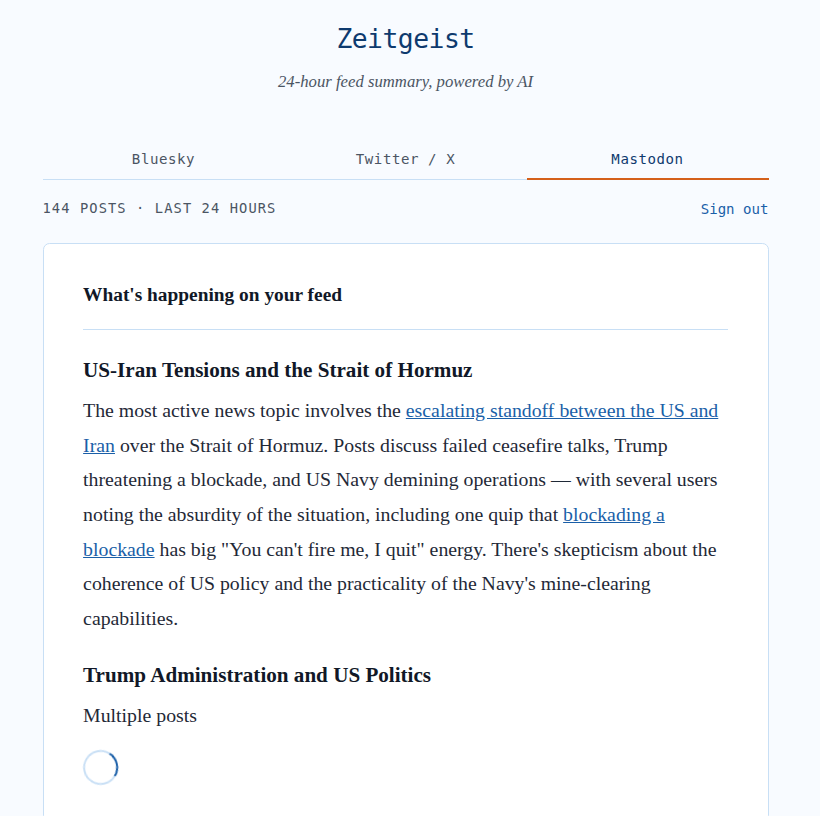Click the US-Iran Tensions section heading
This screenshot has height=816, width=820.
coord(277,370)
